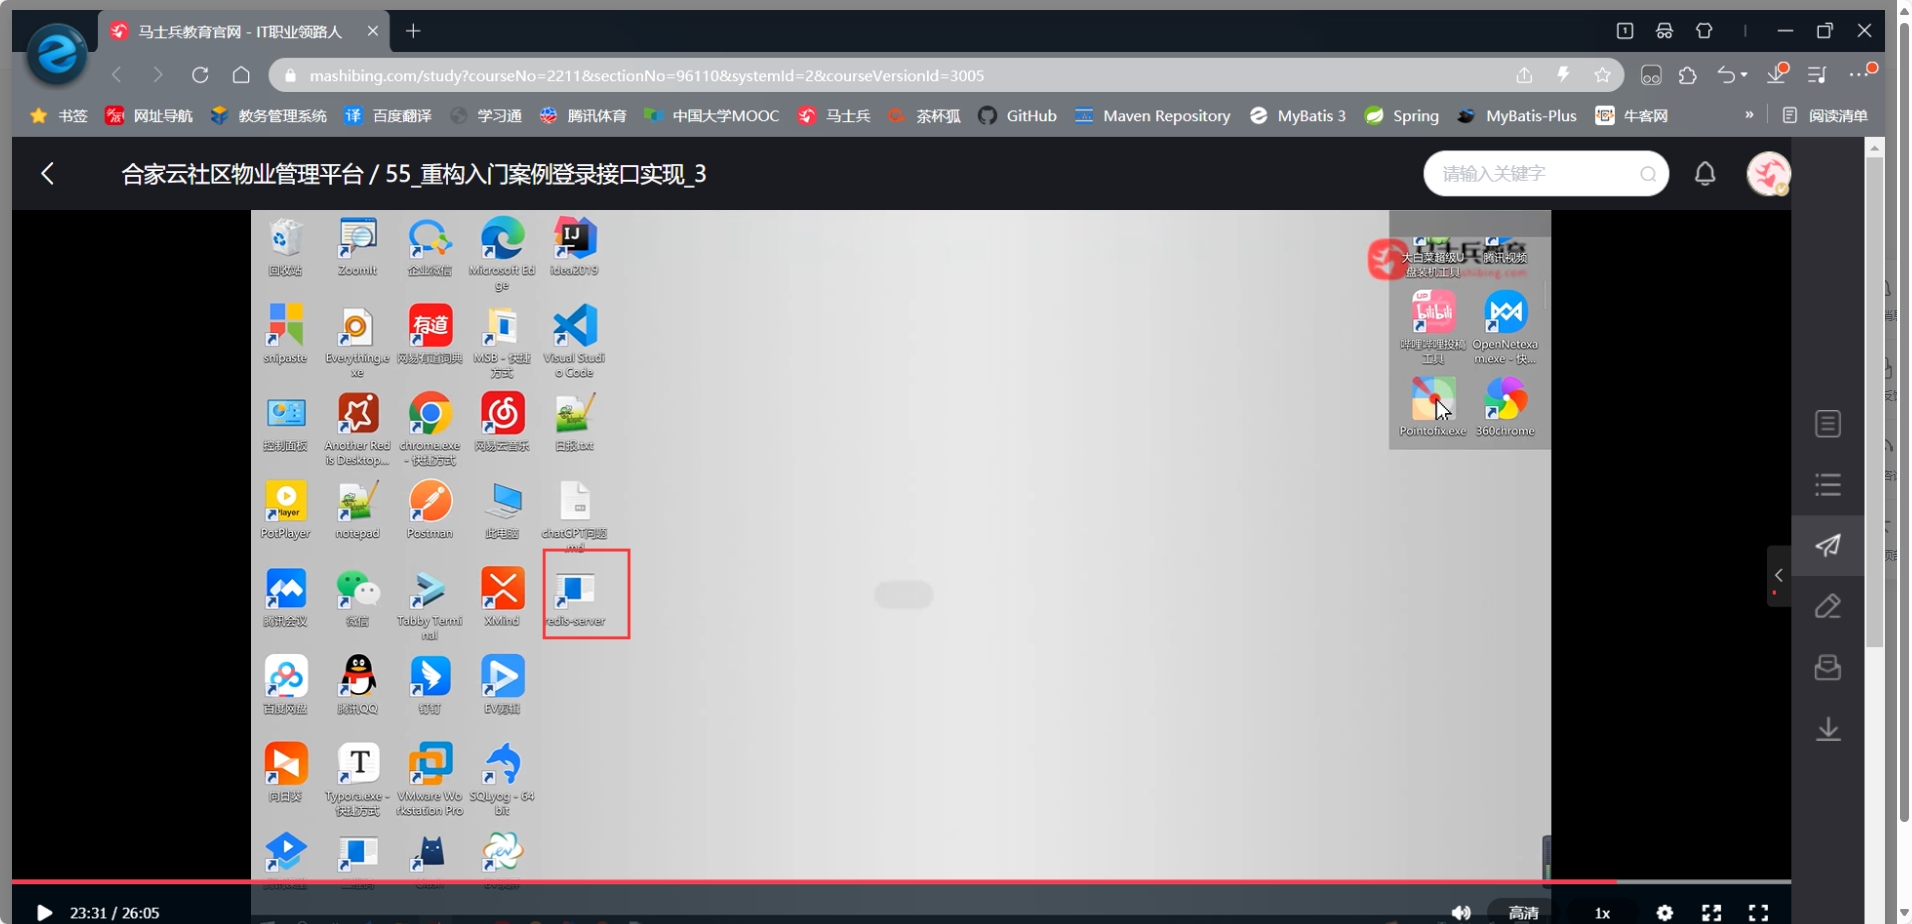The image size is (1912, 924).
Task: Click the pencil edit icon in right sidebar
Action: [1828, 606]
